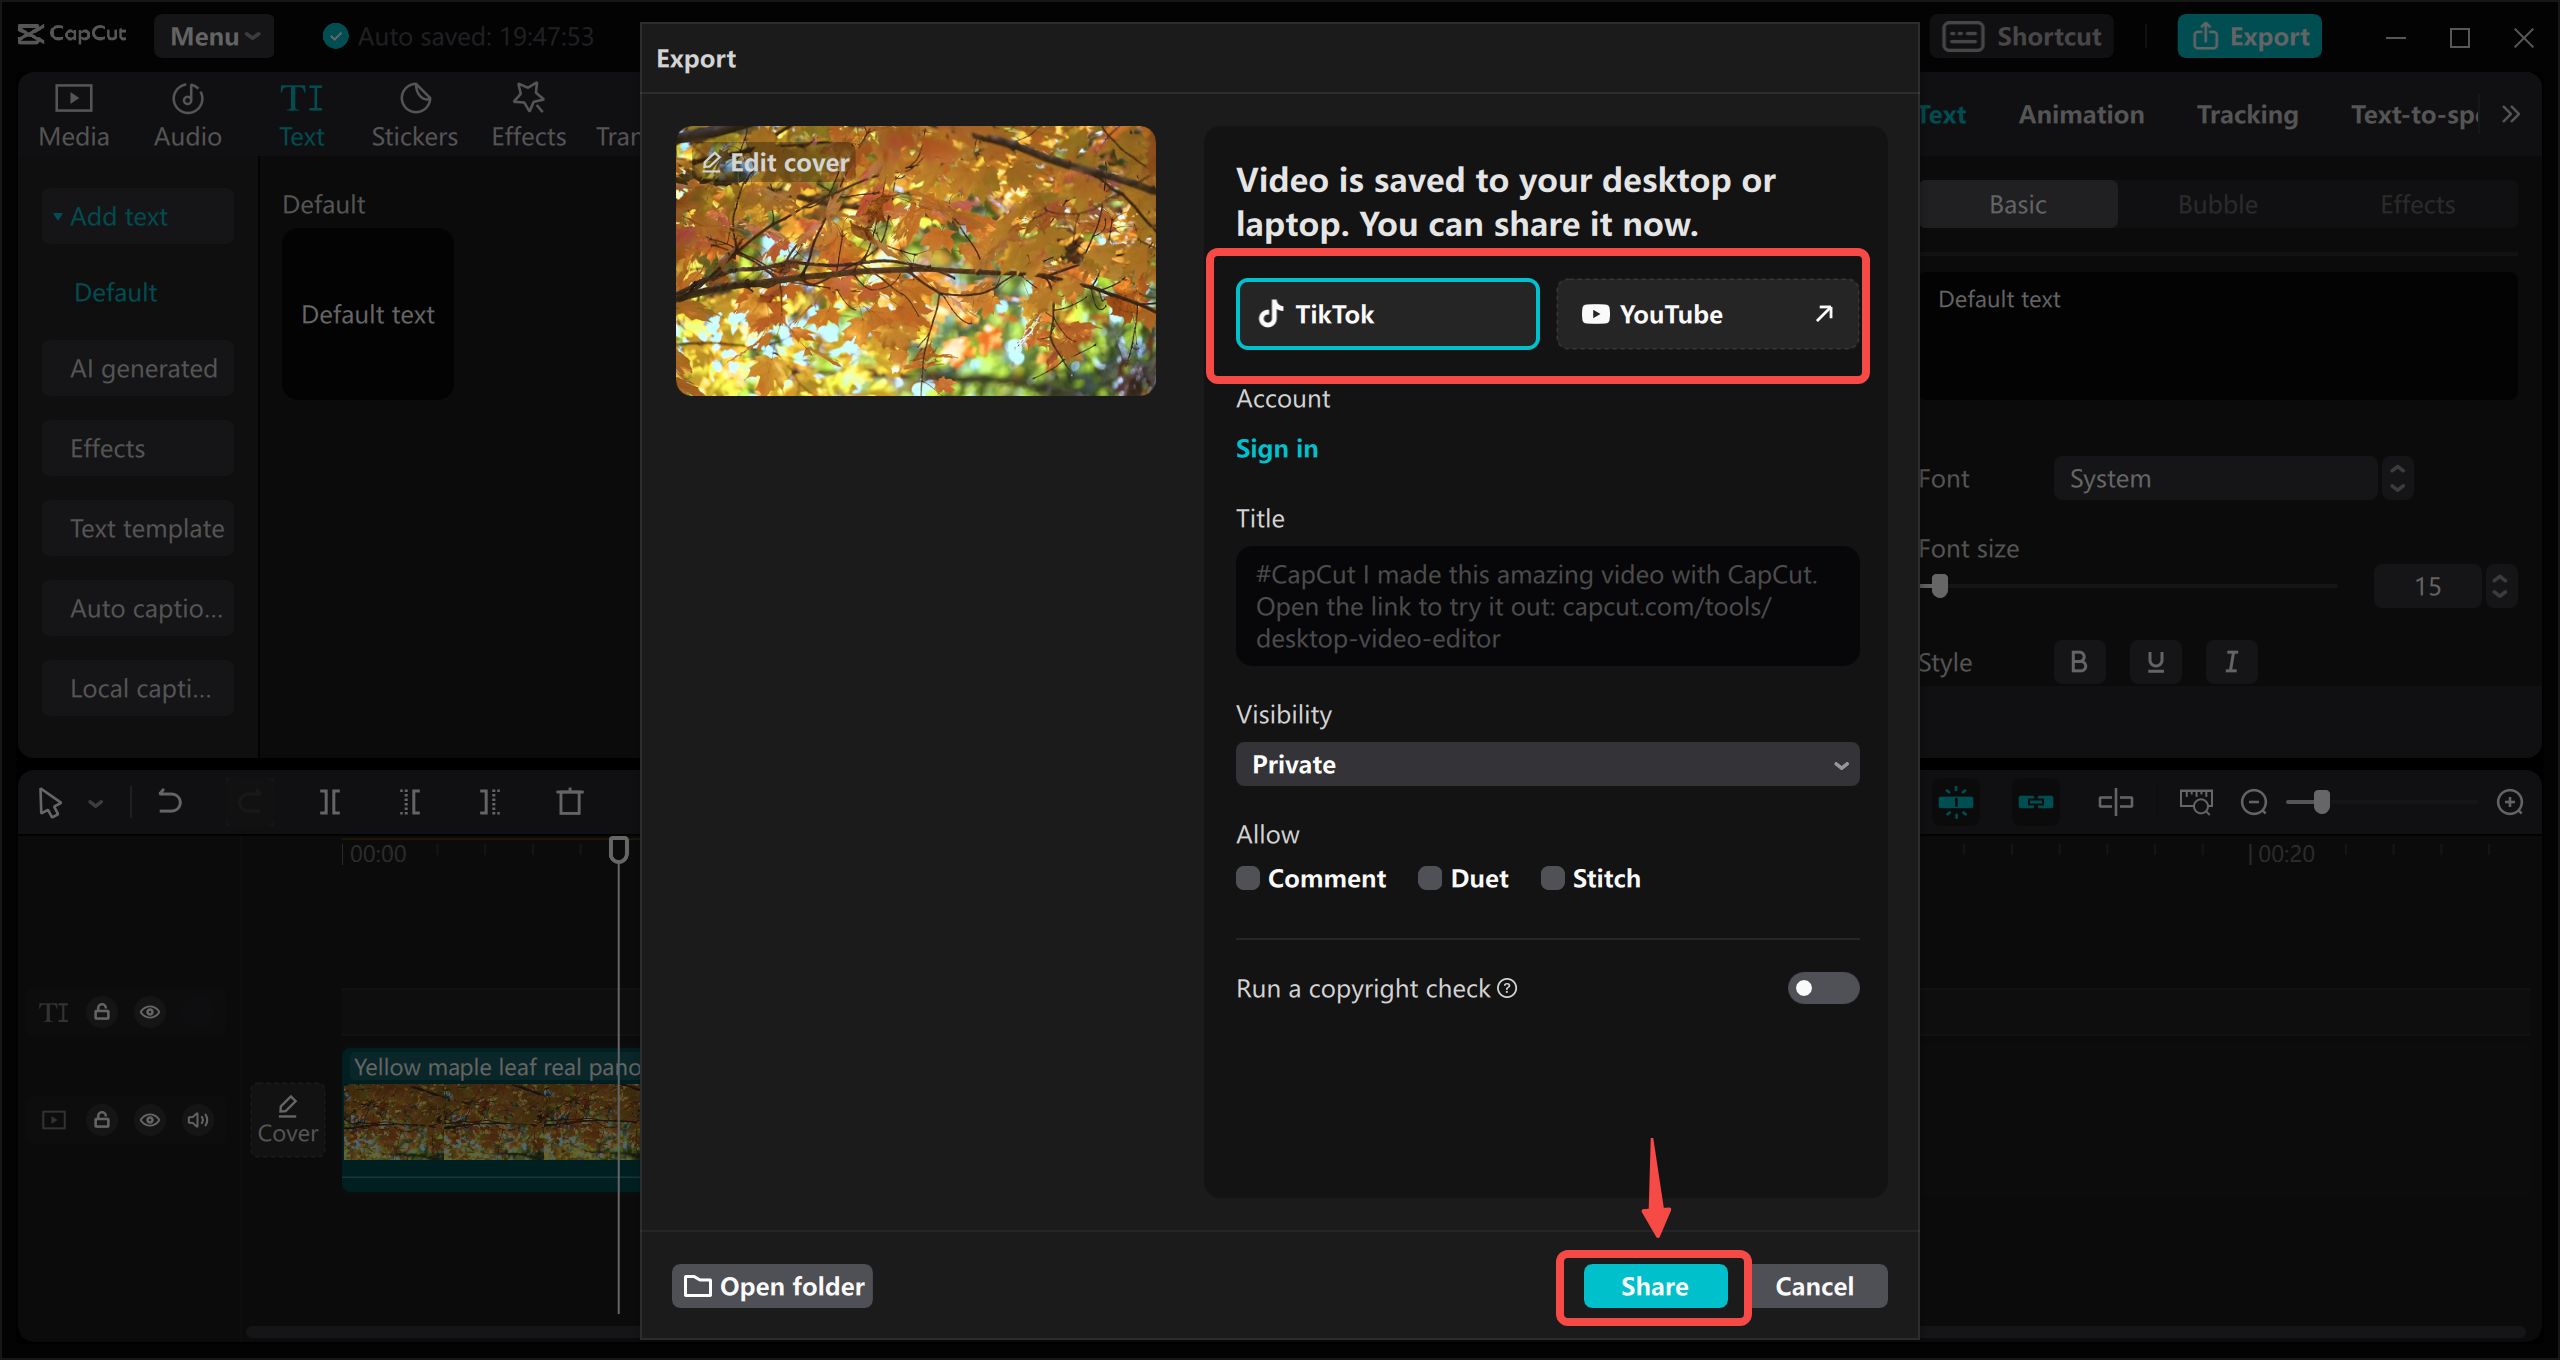
Task: Open the Shortcut button in title bar
Action: 2021,36
